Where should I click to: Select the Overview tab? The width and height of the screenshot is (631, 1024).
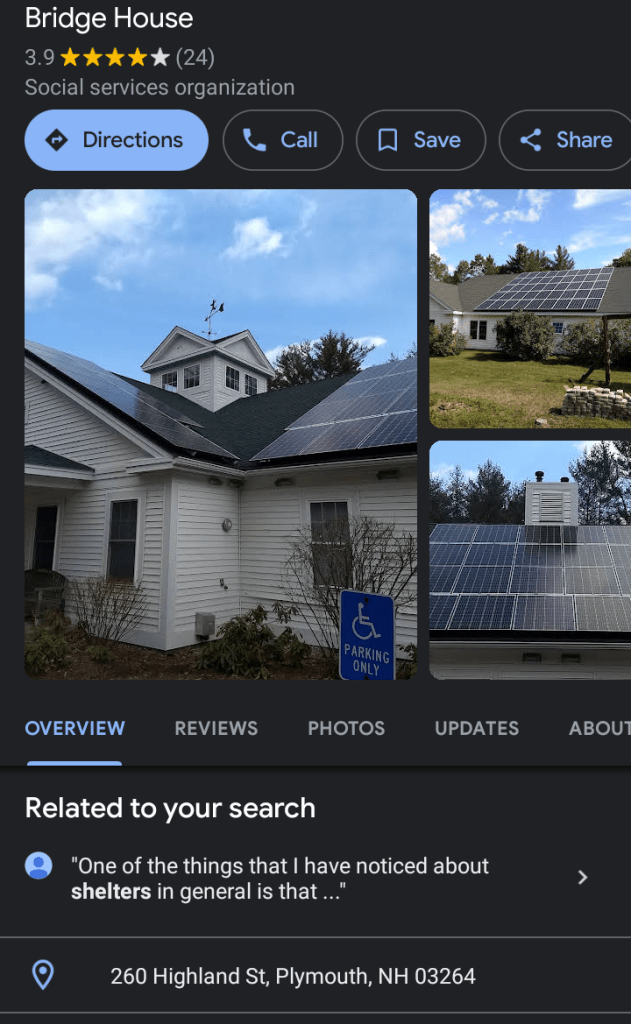pyautogui.click(x=74, y=728)
